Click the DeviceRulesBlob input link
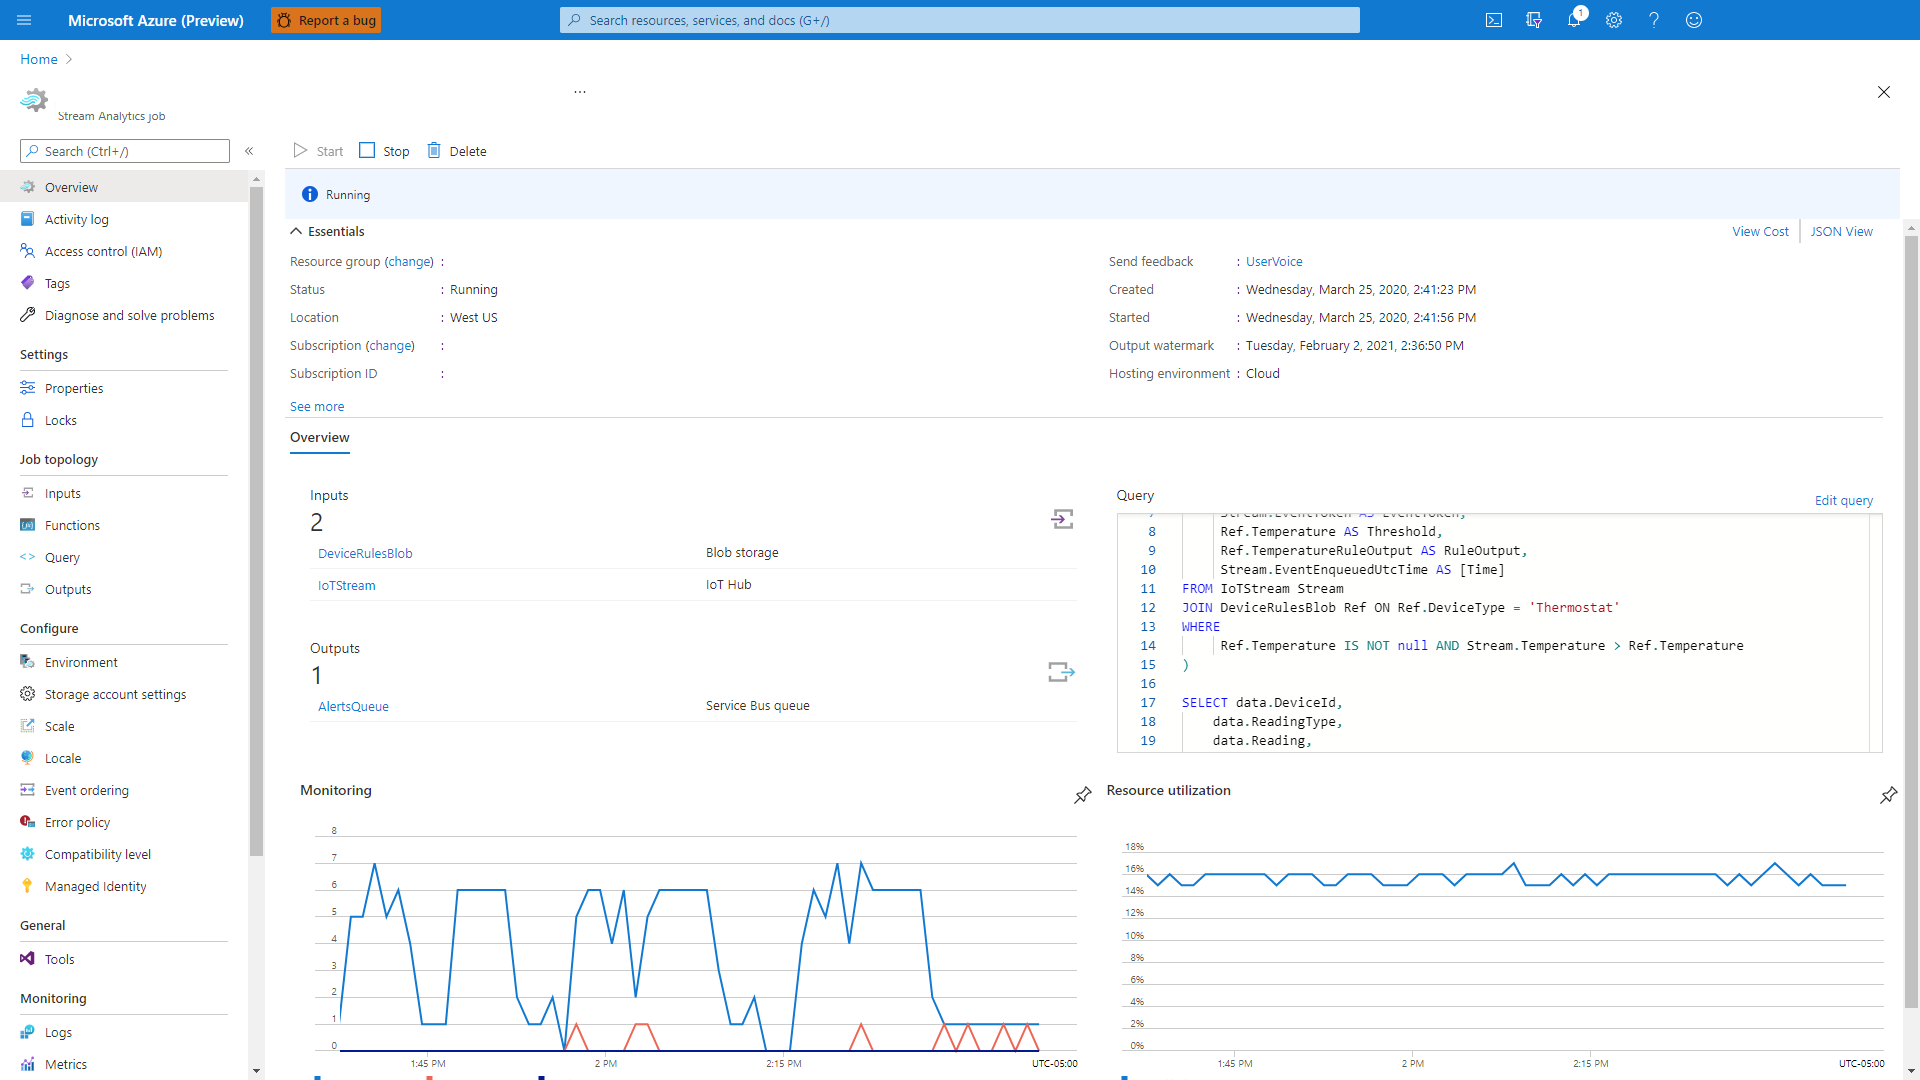The image size is (1920, 1080). 364,553
